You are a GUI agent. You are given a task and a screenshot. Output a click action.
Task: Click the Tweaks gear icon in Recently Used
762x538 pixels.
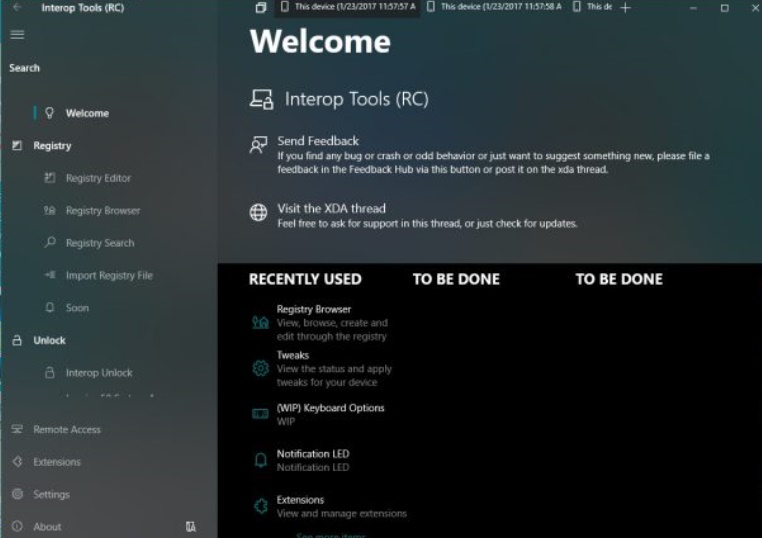(260, 368)
